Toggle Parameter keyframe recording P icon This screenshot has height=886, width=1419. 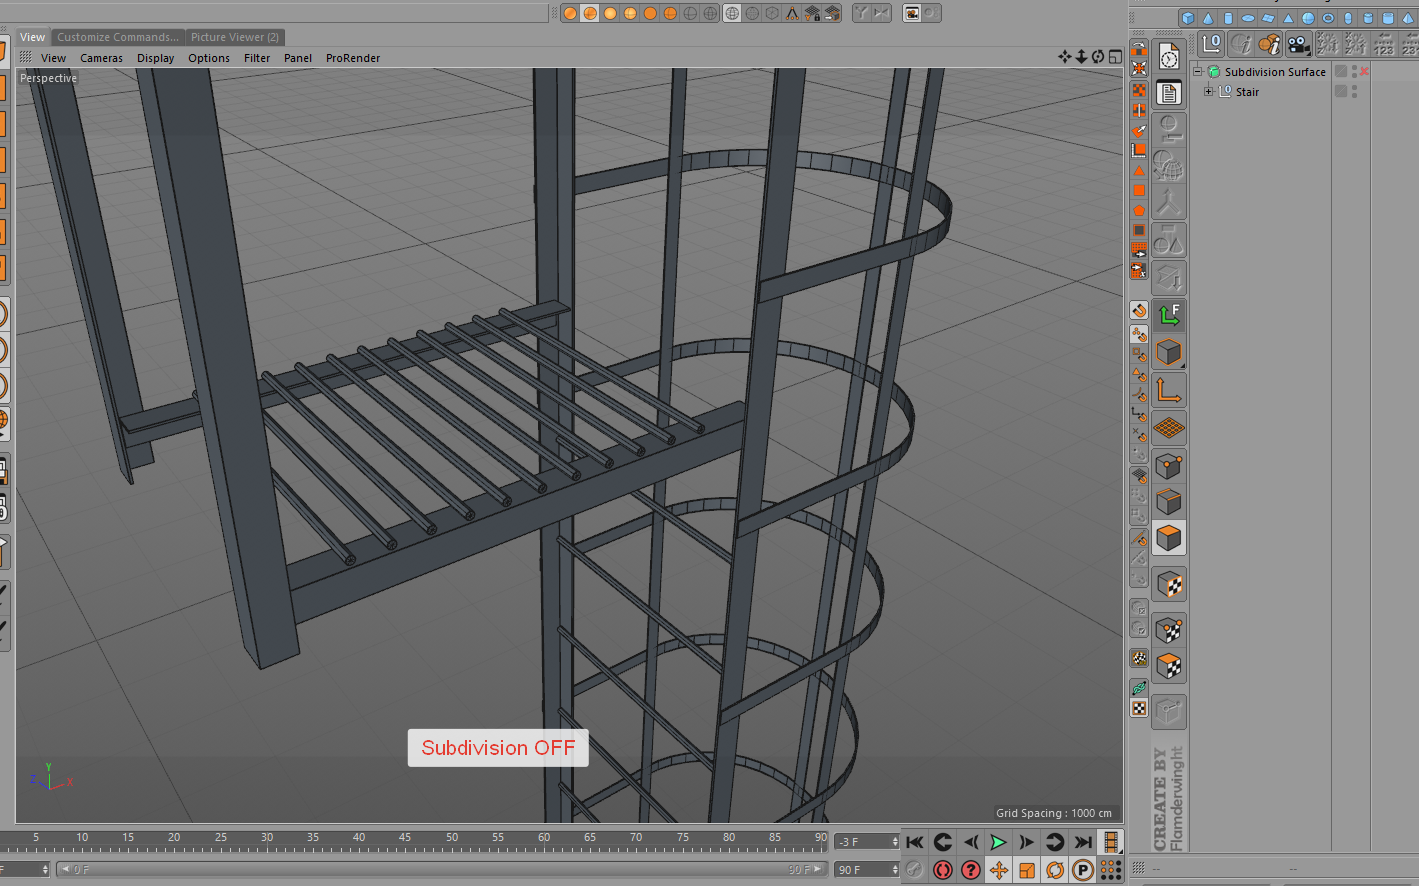pos(1083,870)
